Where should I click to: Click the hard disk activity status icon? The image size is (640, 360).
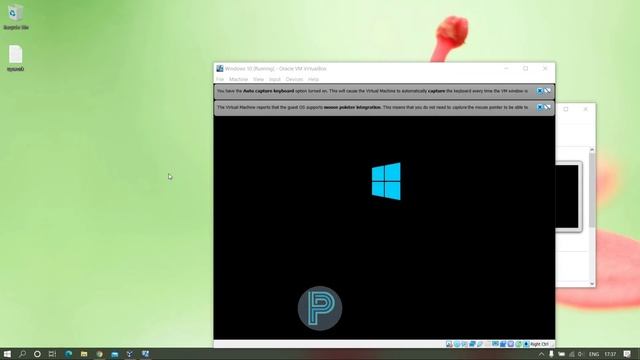click(449, 344)
